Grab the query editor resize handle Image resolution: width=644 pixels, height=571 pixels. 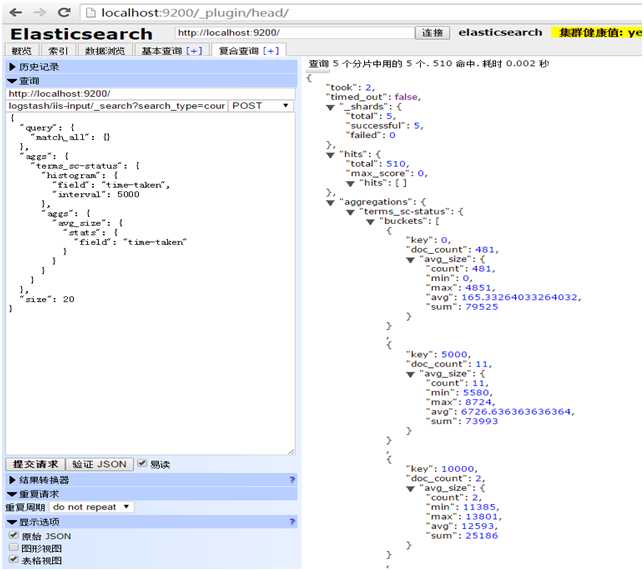291,452
